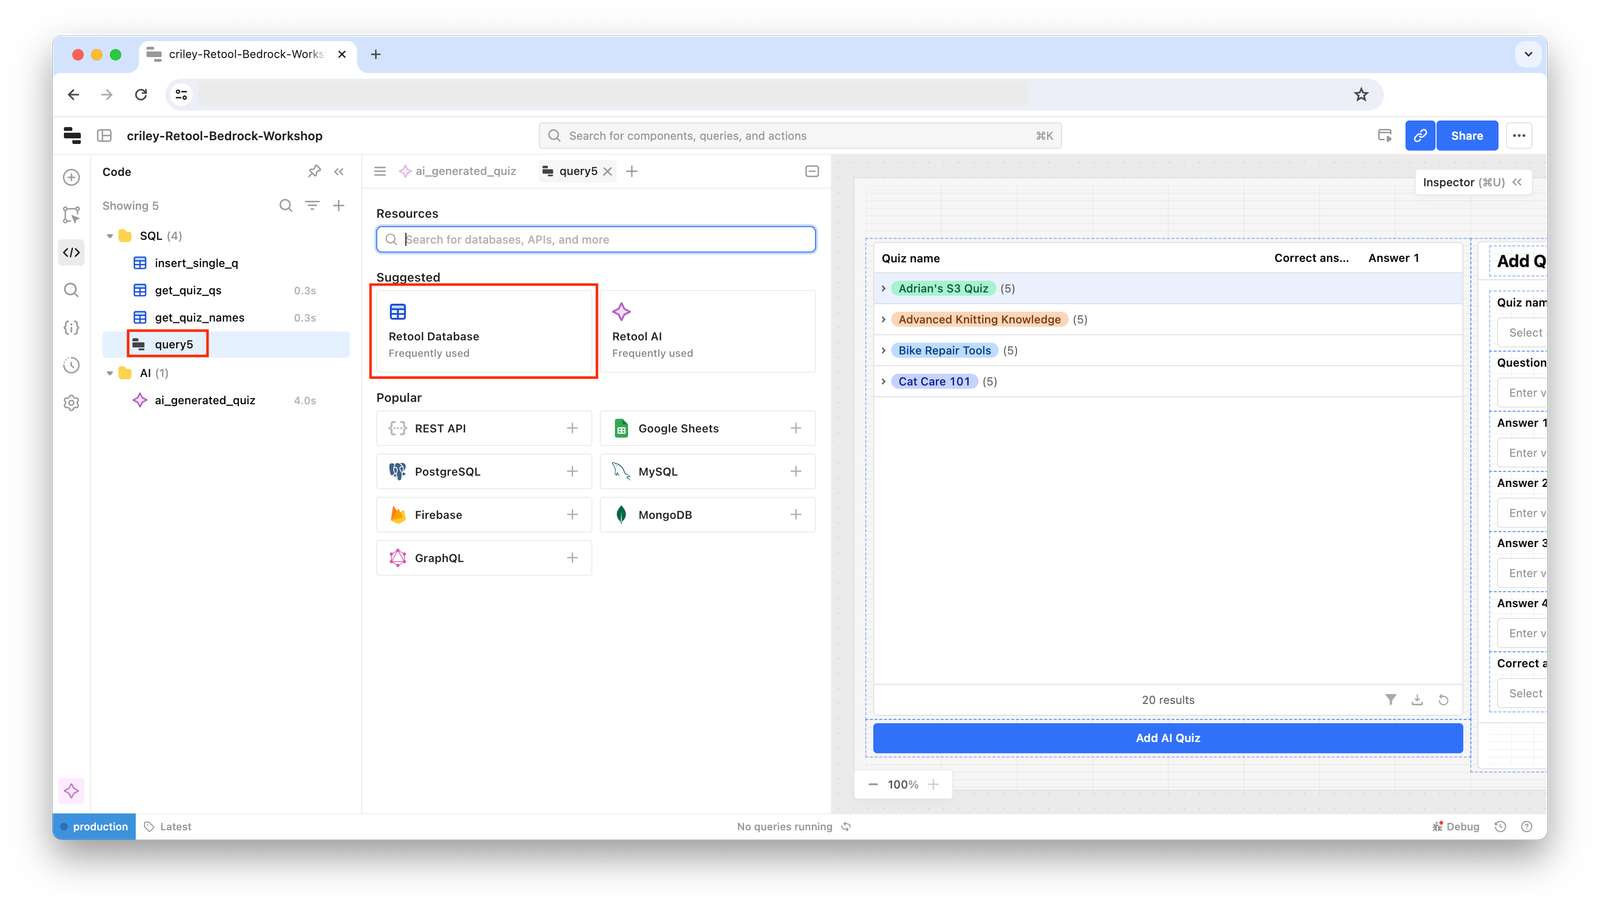The width and height of the screenshot is (1600, 909).
Task: Expand the Bike Repair Tools group
Action: pyautogui.click(x=884, y=351)
